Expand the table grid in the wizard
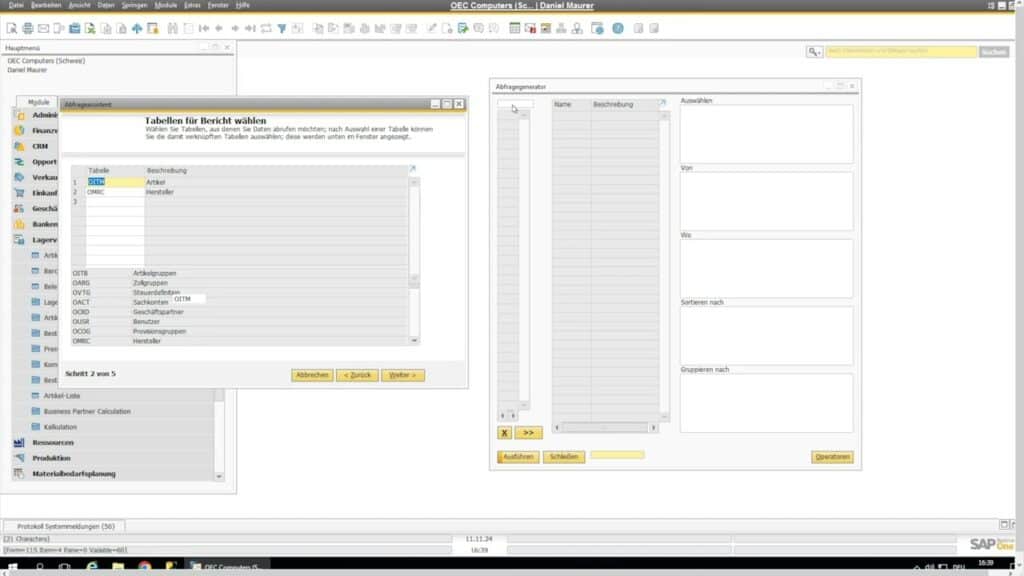Image resolution: width=1024 pixels, height=576 pixels. pyautogui.click(x=413, y=169)
